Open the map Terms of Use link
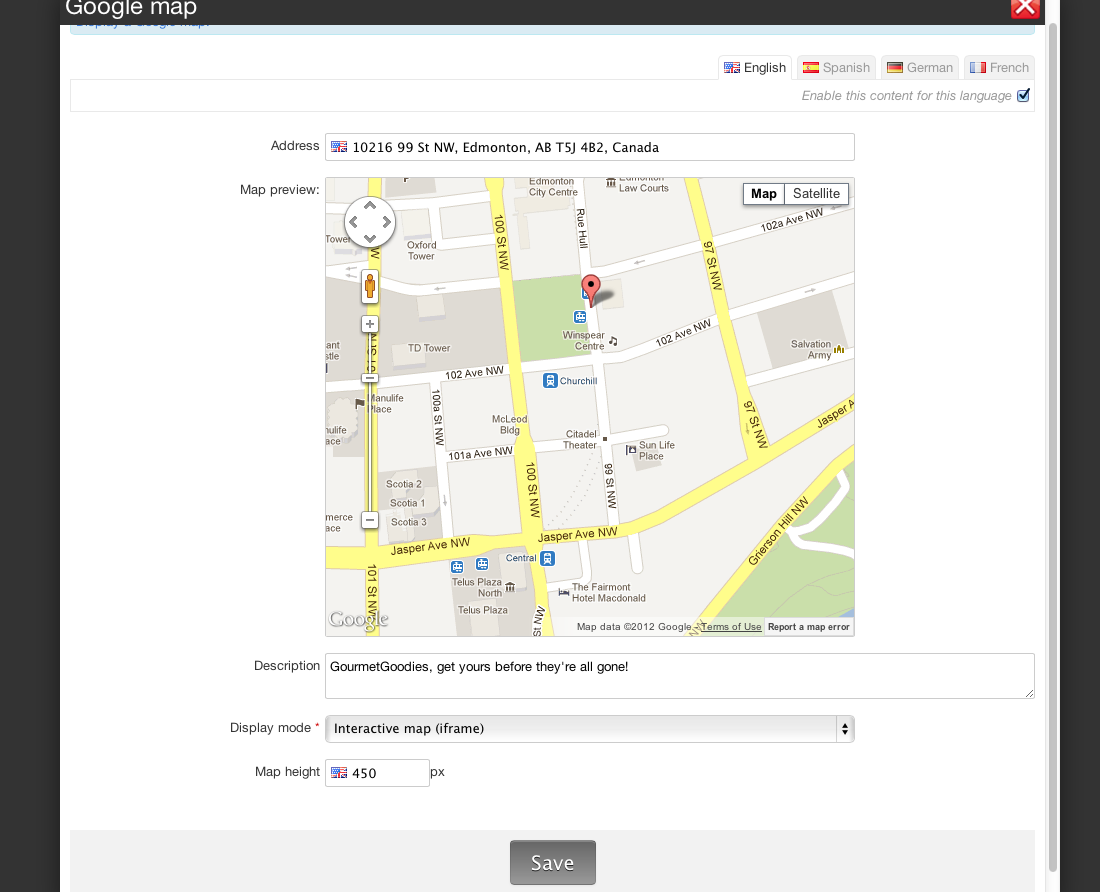 click(731, 627)
